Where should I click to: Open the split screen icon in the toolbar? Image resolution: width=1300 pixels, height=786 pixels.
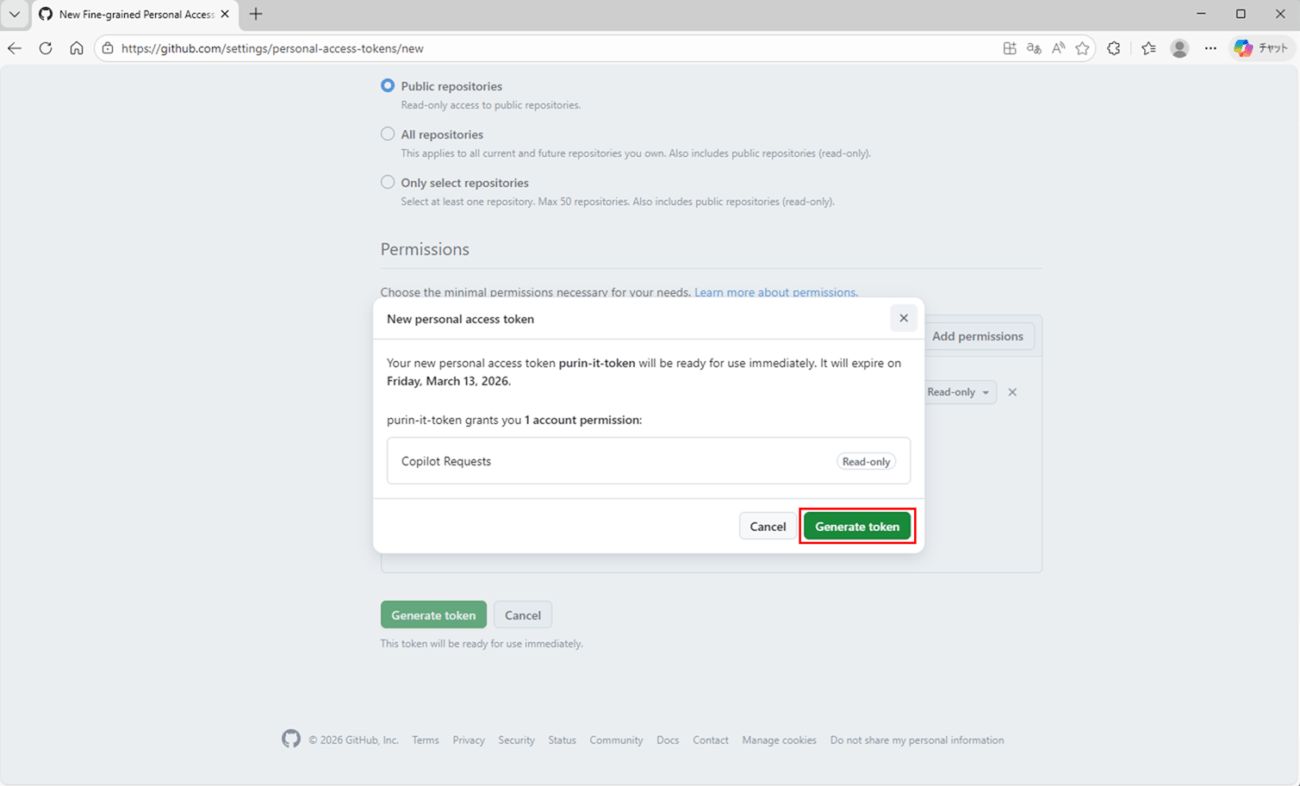1009,47
